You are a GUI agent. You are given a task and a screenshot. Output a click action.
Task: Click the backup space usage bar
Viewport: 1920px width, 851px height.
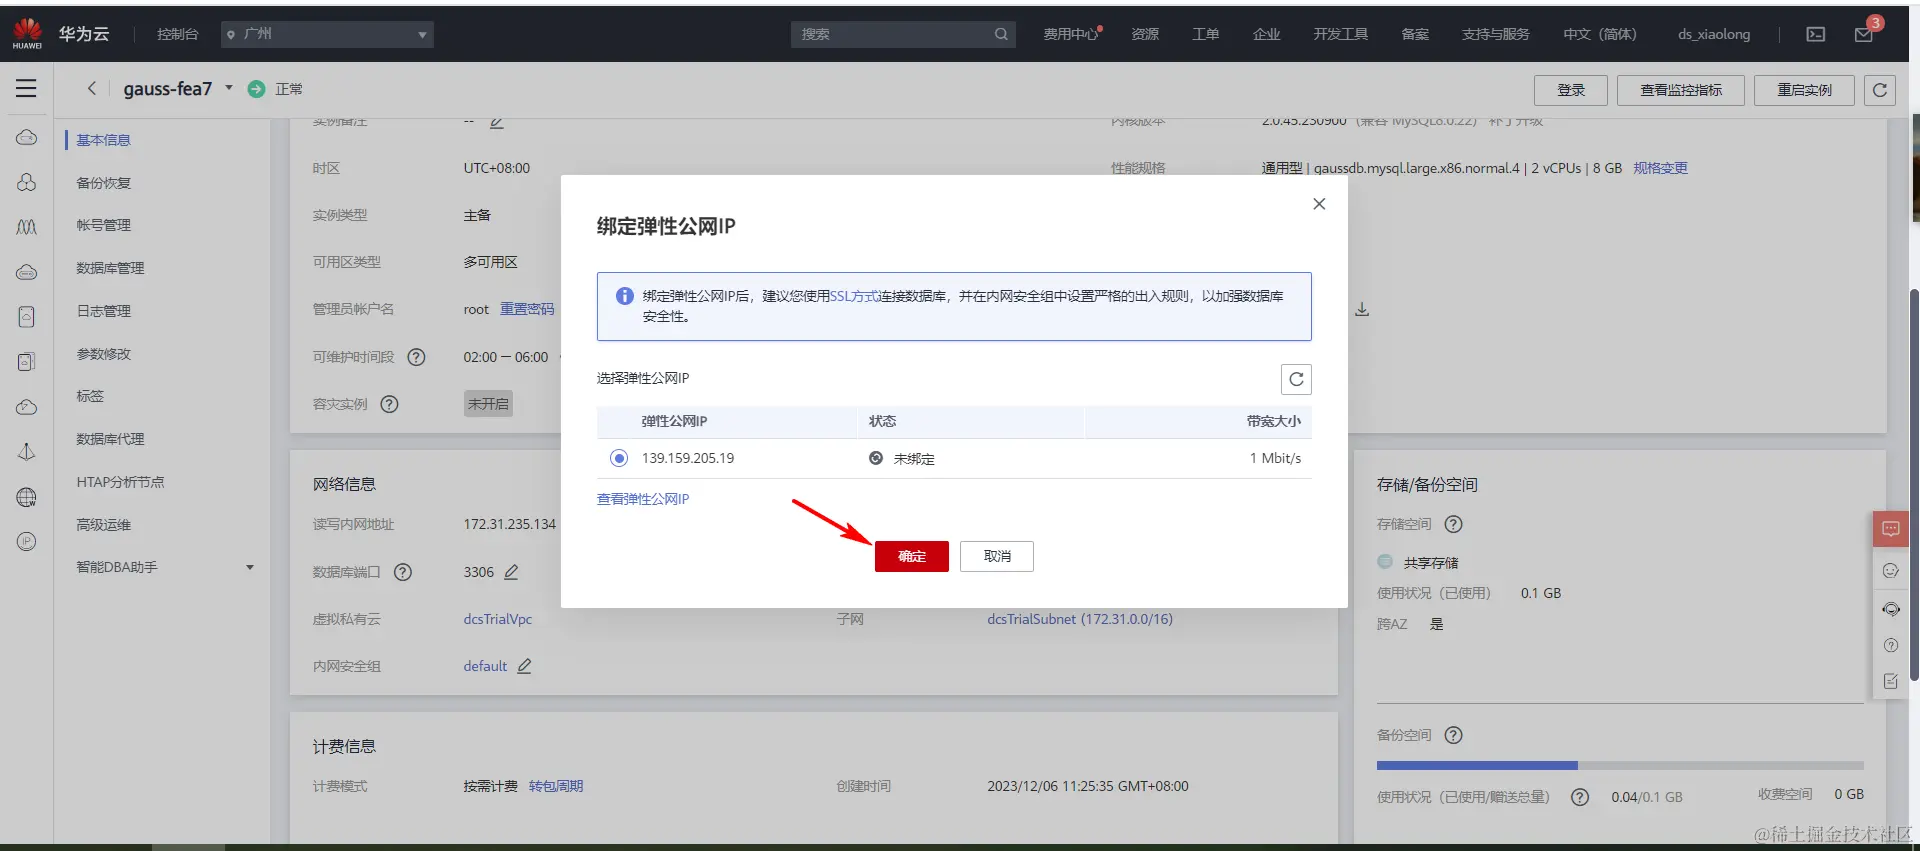click(x=1620, y=765)
